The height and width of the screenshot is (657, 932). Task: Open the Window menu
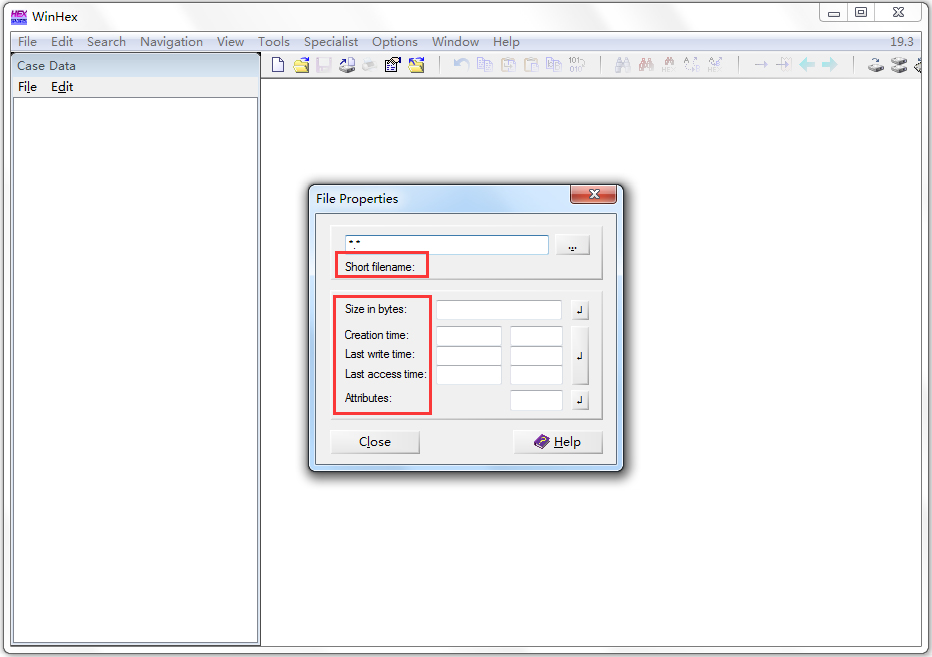(x=455, y=42)
